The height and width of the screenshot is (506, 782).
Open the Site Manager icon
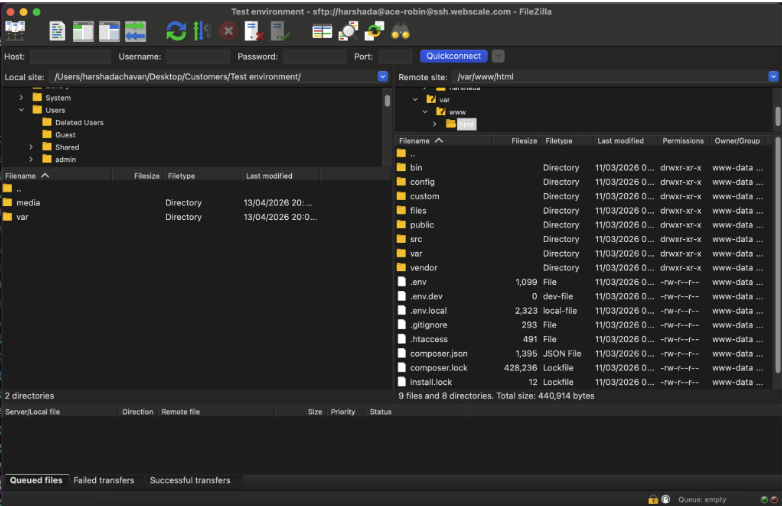[15, 31]
